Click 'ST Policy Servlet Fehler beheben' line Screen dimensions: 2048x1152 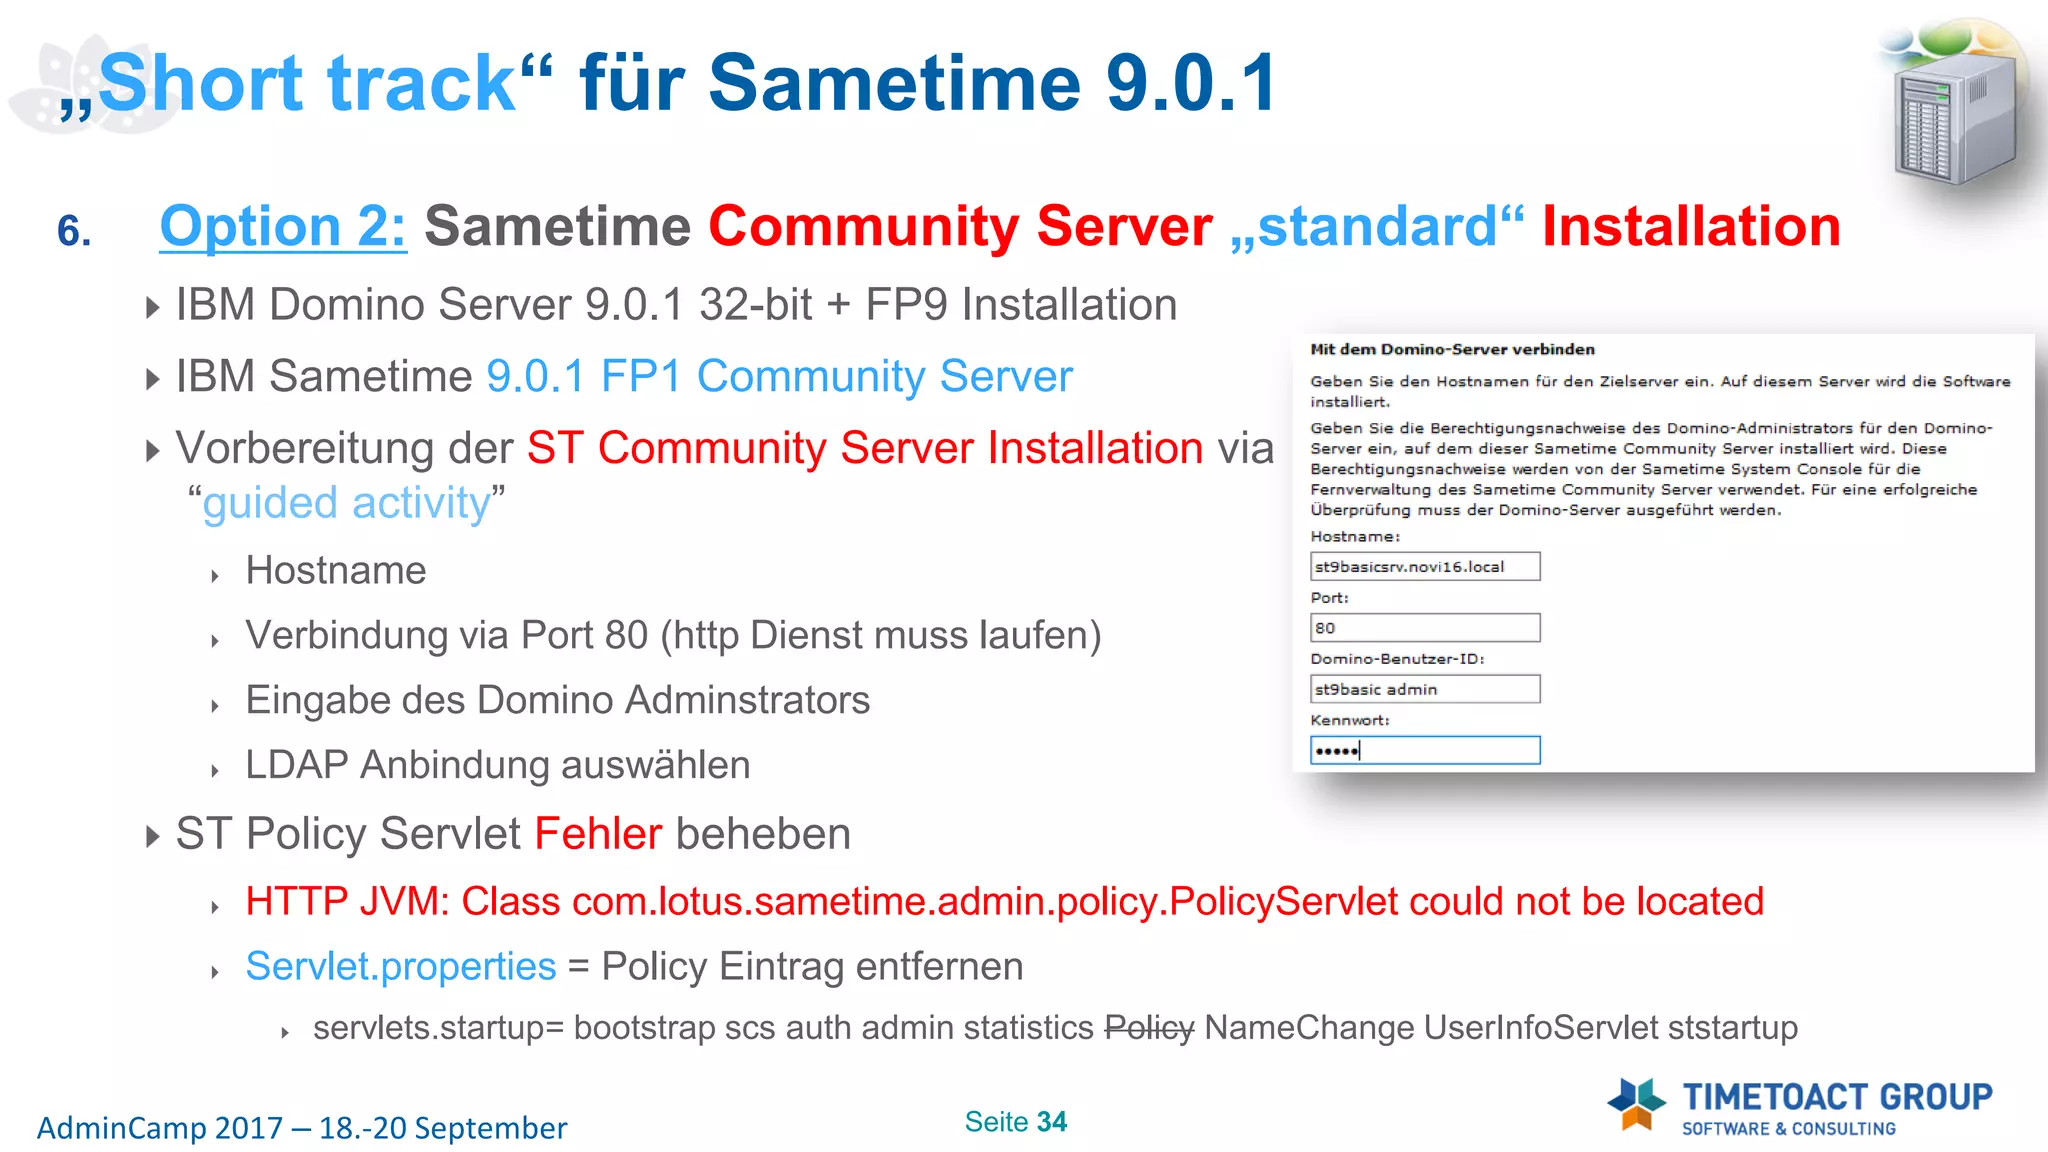pyautogui.click(x=513, y=834)
